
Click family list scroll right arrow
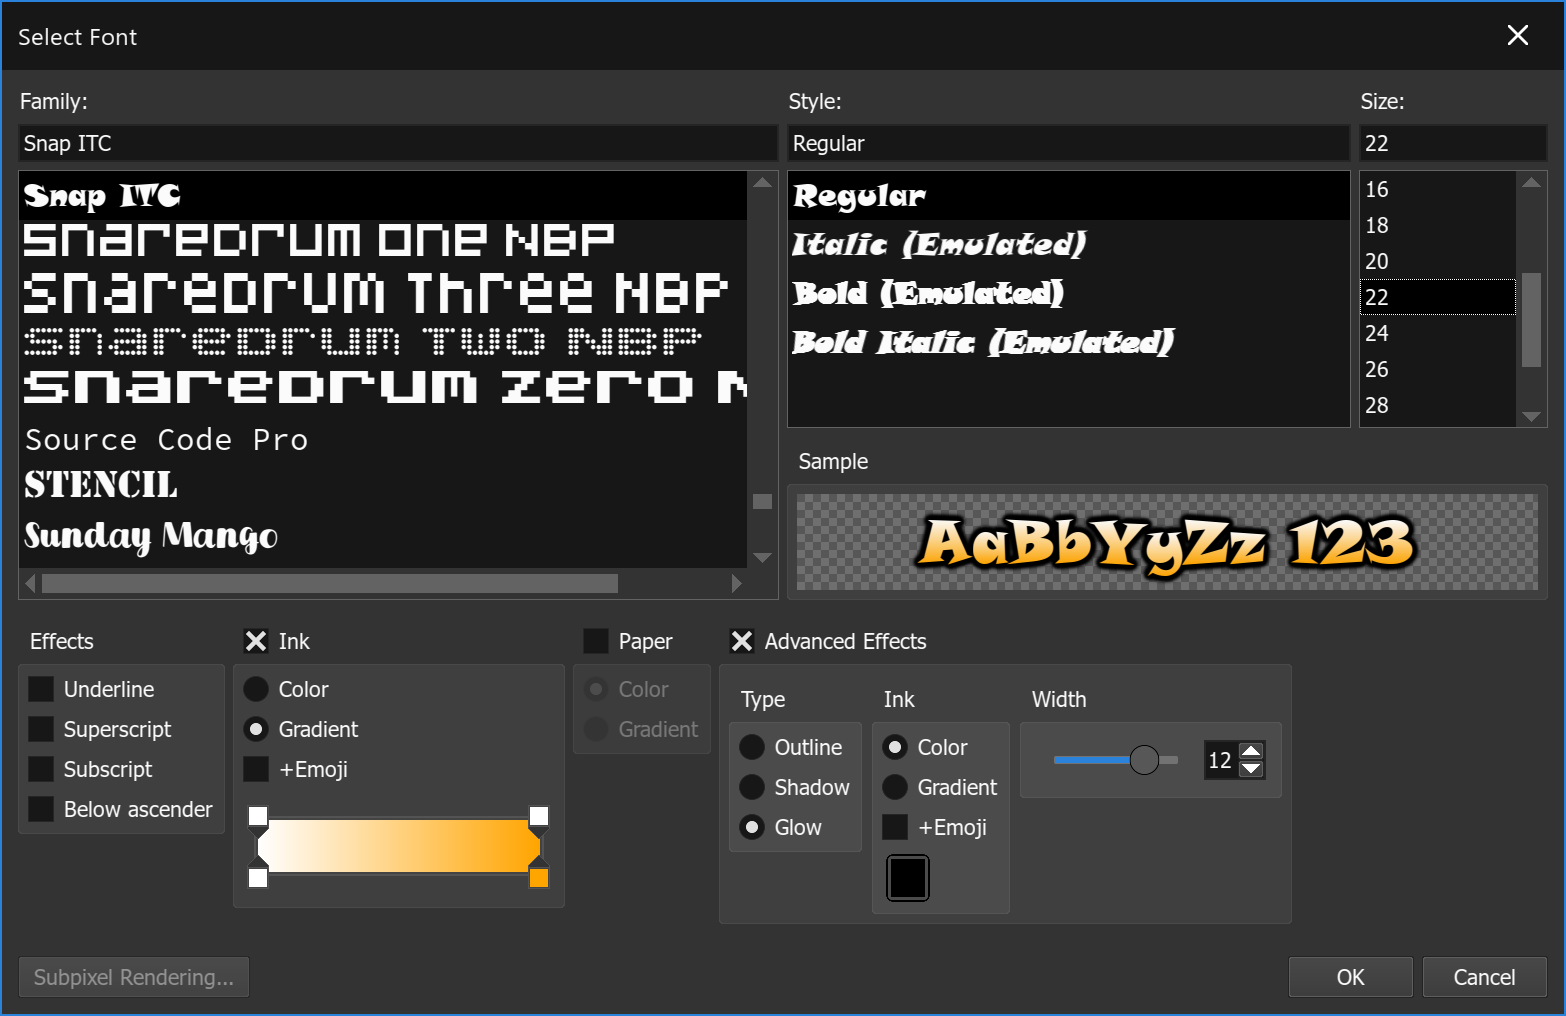737,583
